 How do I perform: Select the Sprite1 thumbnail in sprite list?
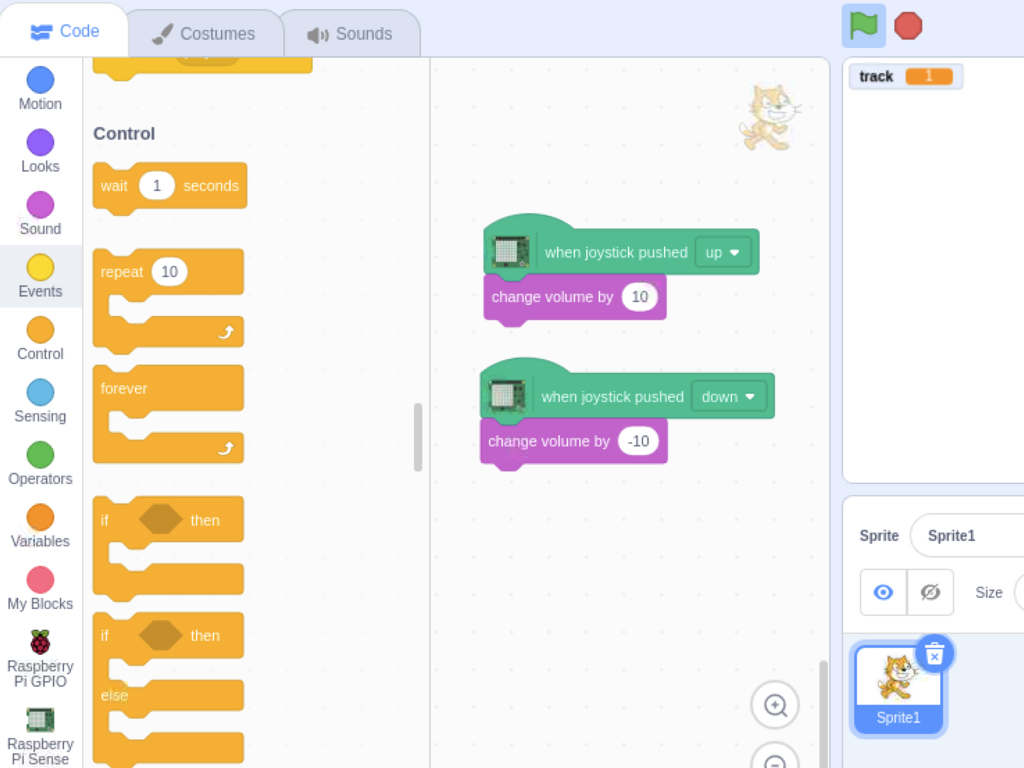[x=898, y=690]
